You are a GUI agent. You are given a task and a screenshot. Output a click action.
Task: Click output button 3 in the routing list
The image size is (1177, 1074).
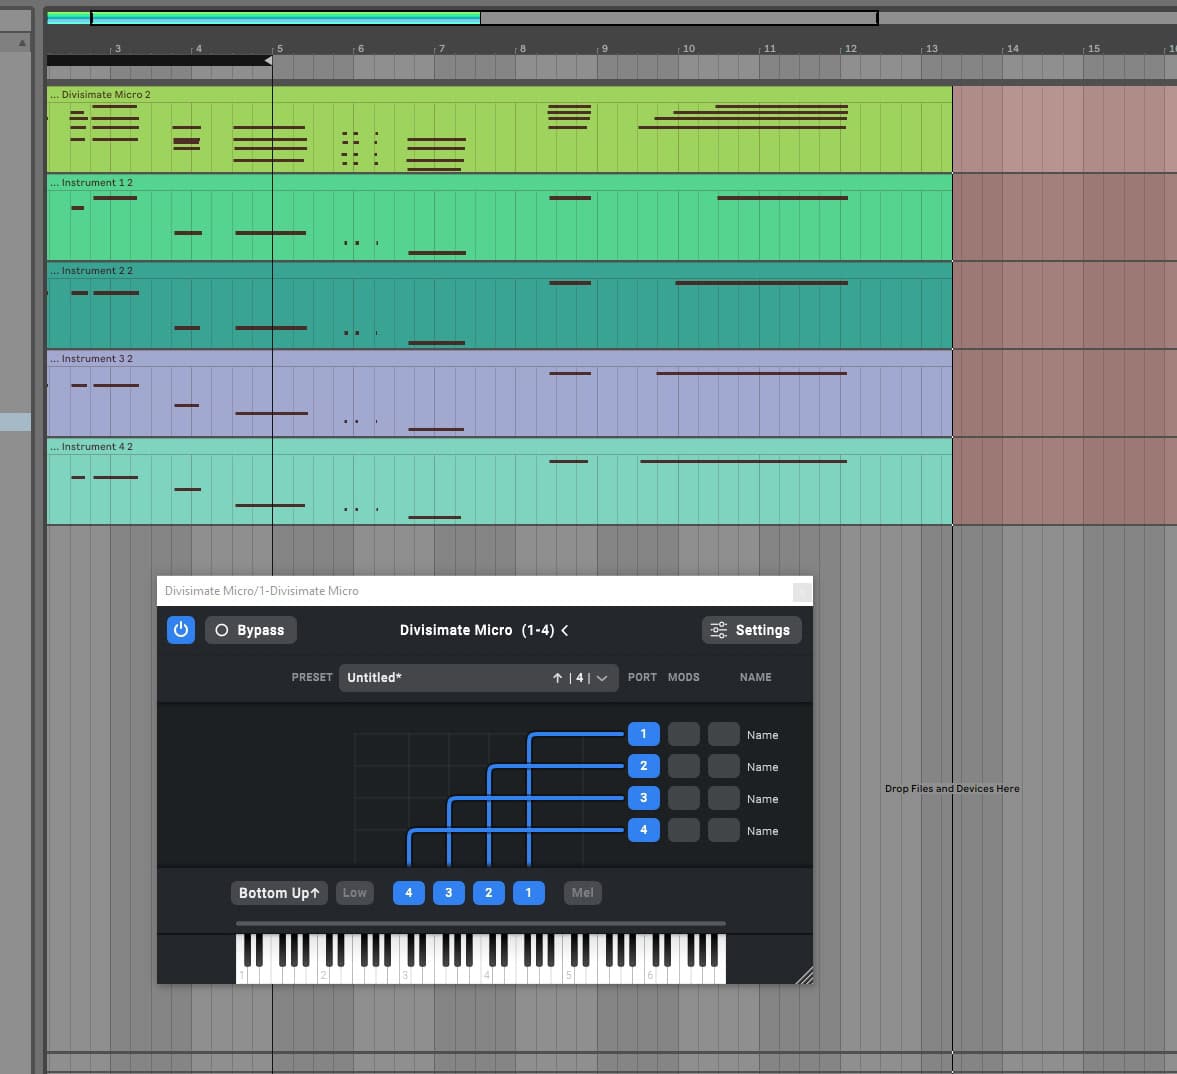(x=643, y=798)
